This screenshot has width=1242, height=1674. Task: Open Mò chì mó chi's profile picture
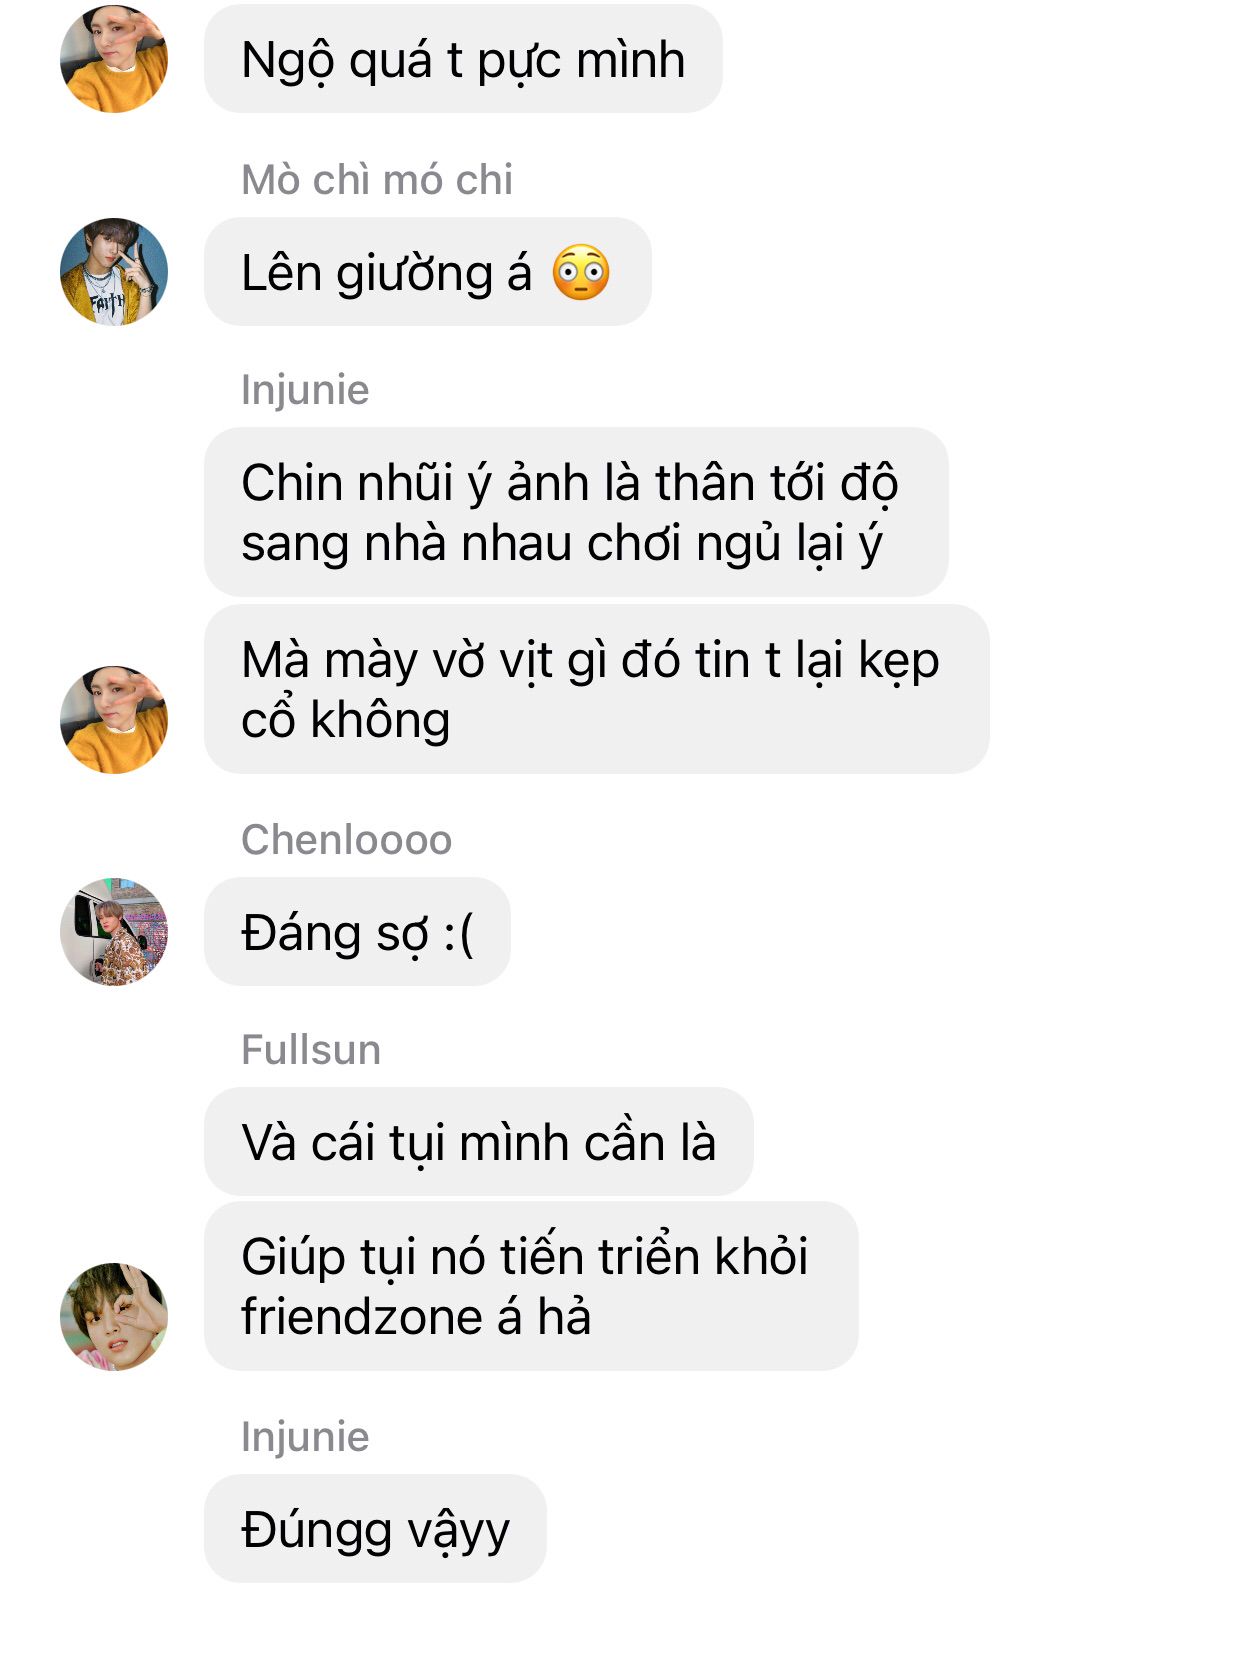click(x=114, y=271)
